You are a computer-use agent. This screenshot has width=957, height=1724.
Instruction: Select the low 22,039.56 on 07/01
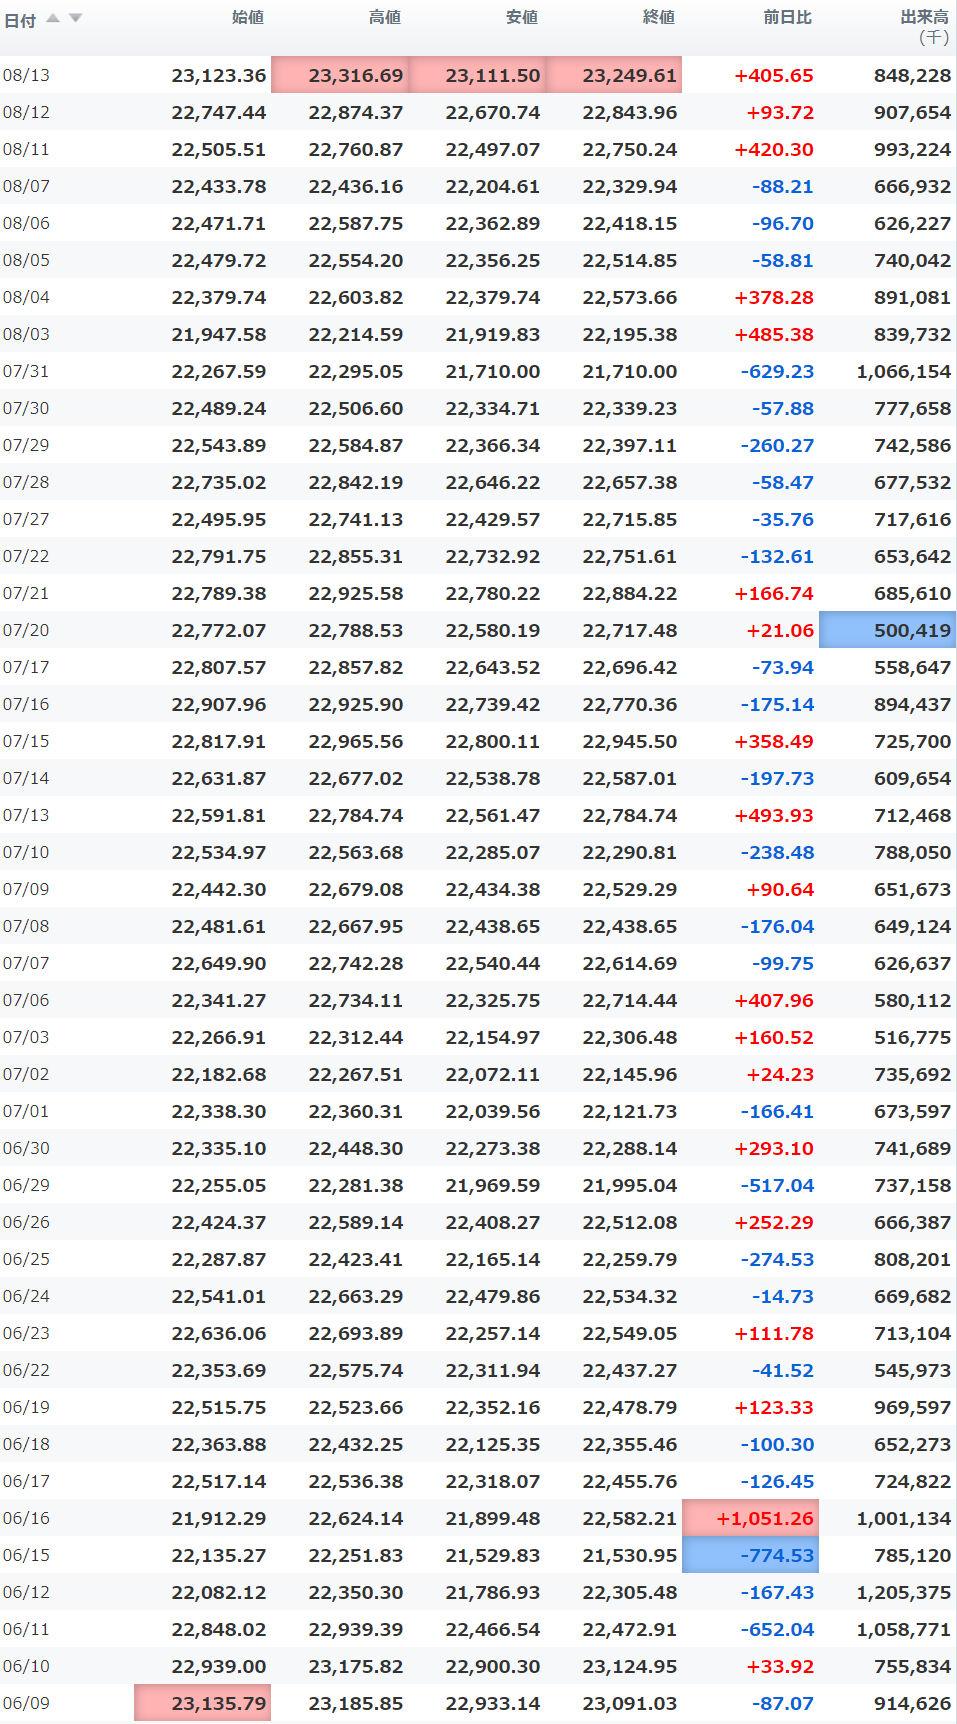[x=493, y=1111]
